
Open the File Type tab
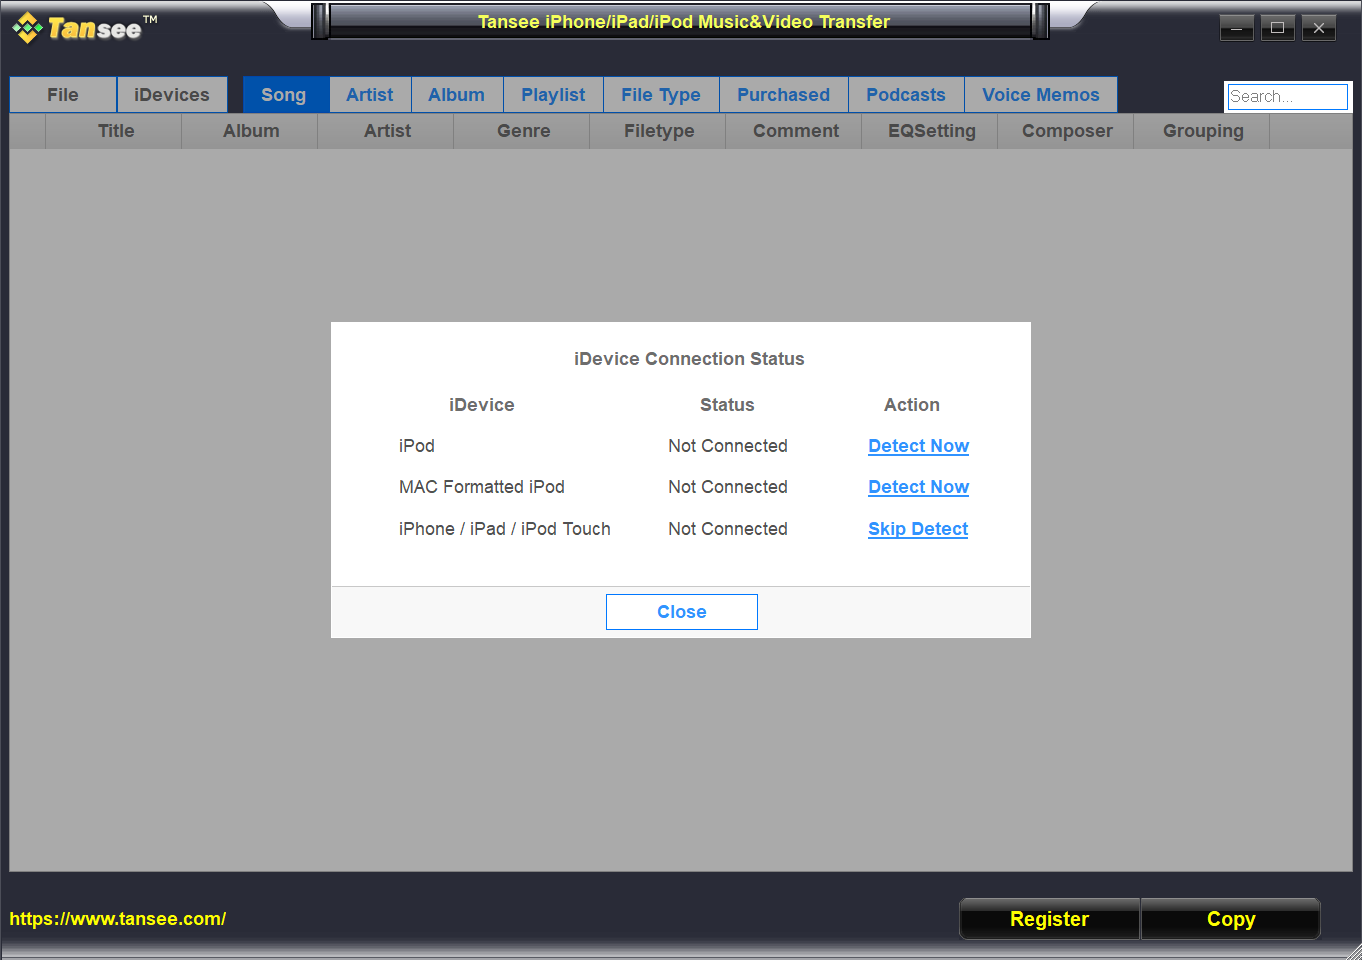(x=661, y=95)
